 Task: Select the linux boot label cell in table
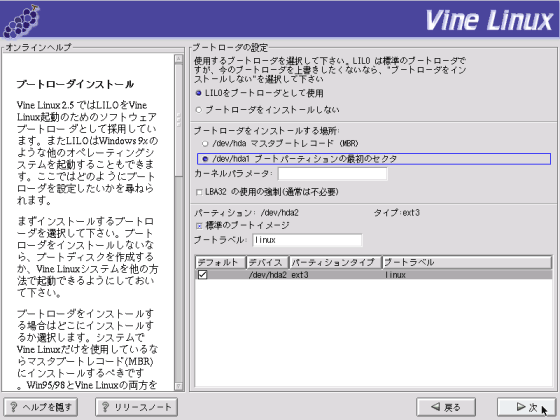point(395,275)
